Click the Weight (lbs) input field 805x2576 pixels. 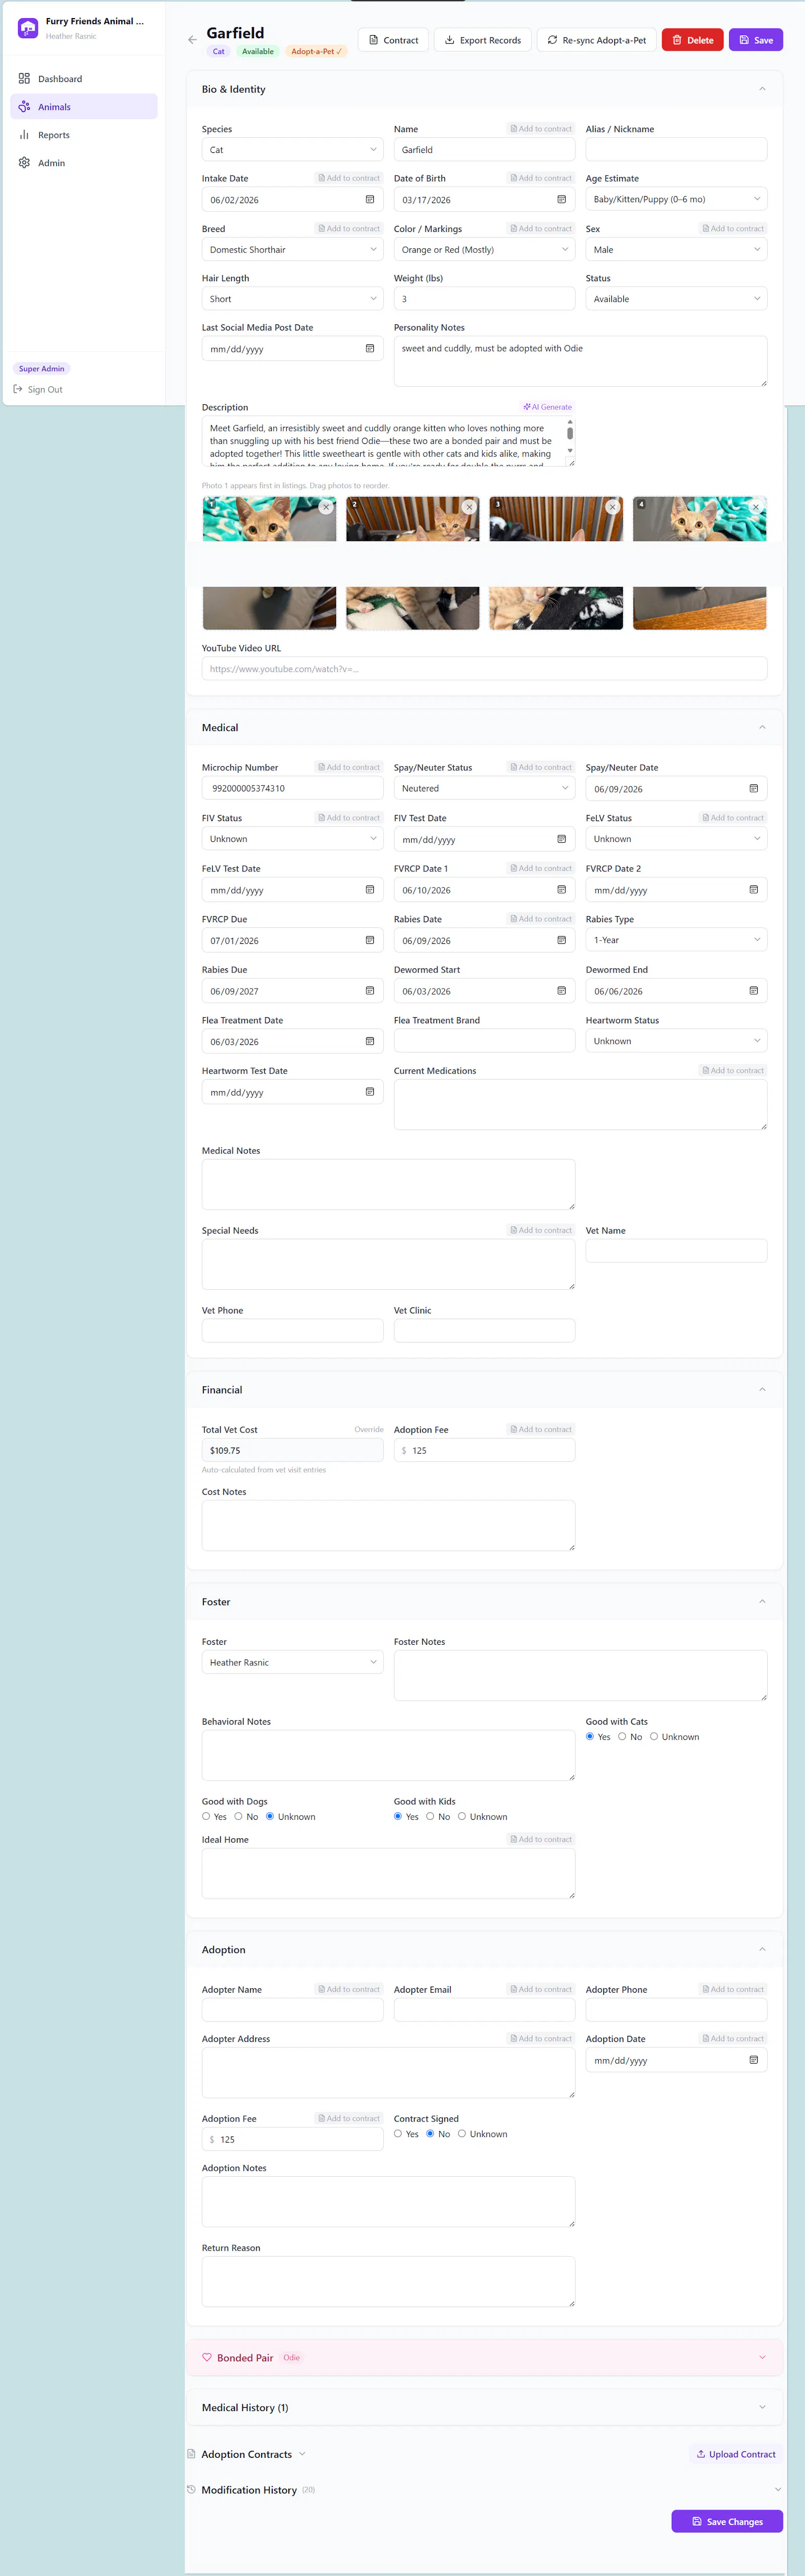point(484,299)
